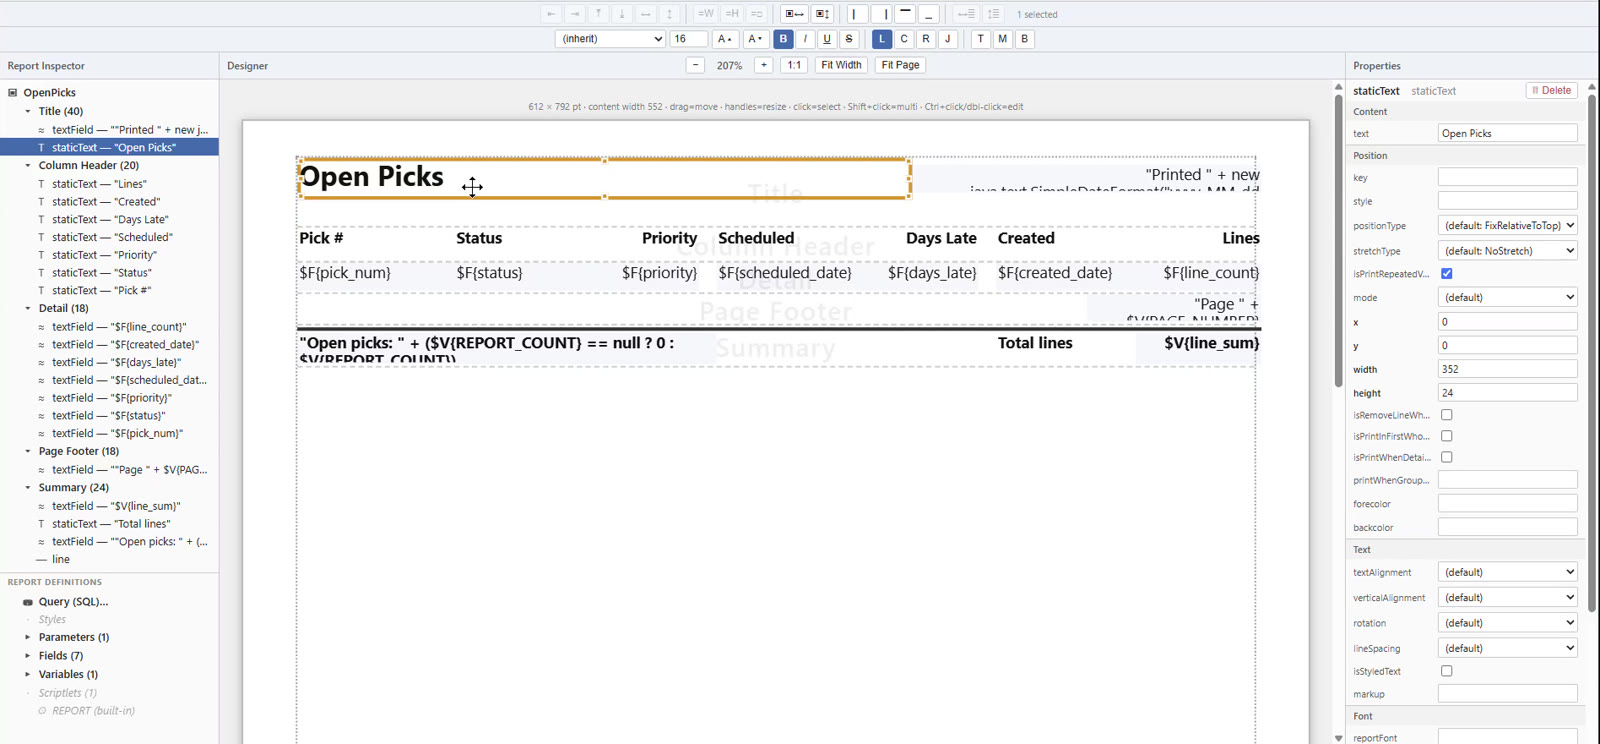The height and width of the screenshot is (744, 1600).
Task: Click the width input field showing 352
Action: pos(1508,369)
